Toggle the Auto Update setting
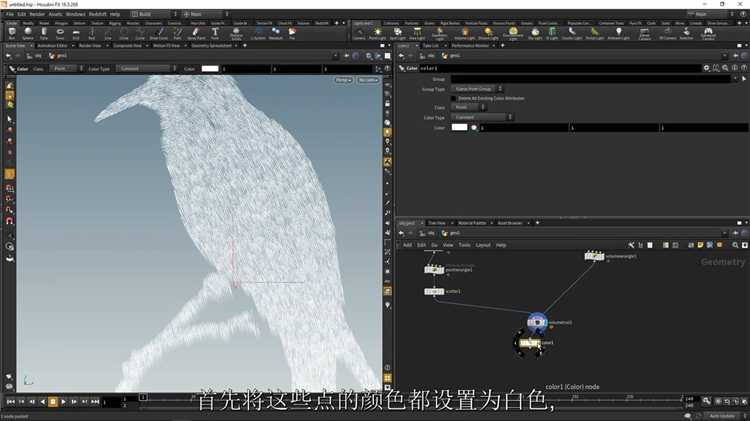The height and width of the screenshot is (421, 750). pyautogui.click(x=720, y=416)
